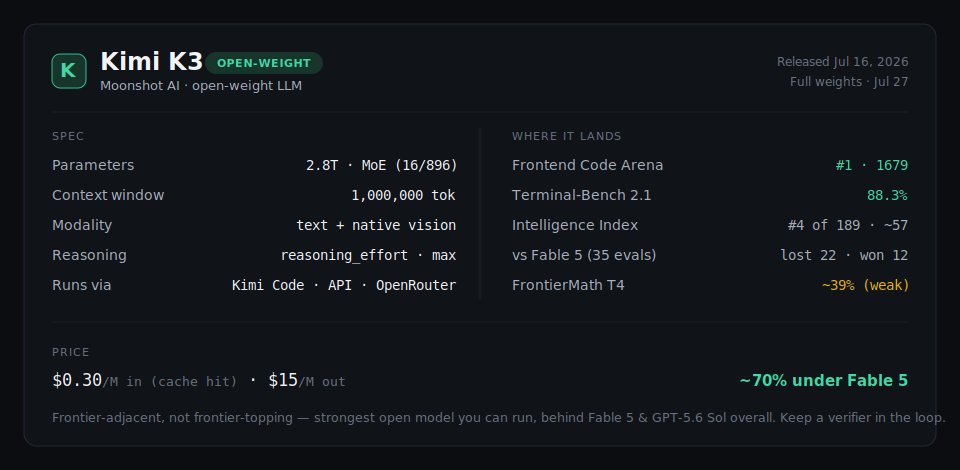Click the Parameters value 2.8T MoE

tap(381, 165)
